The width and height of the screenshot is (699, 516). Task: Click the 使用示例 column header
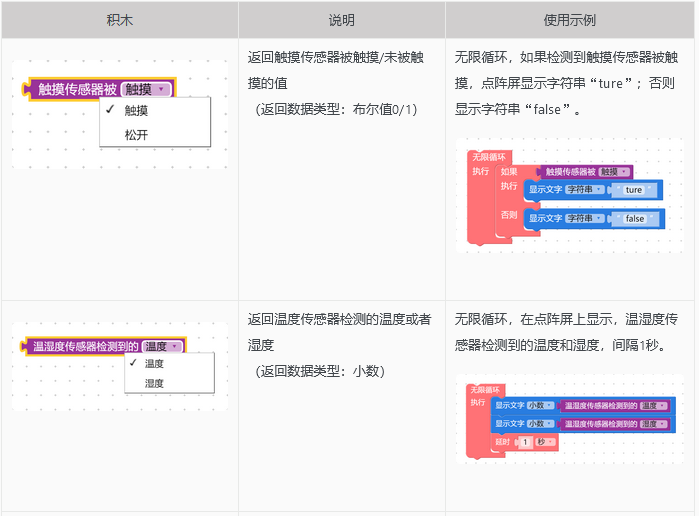(x=570, y=20)
